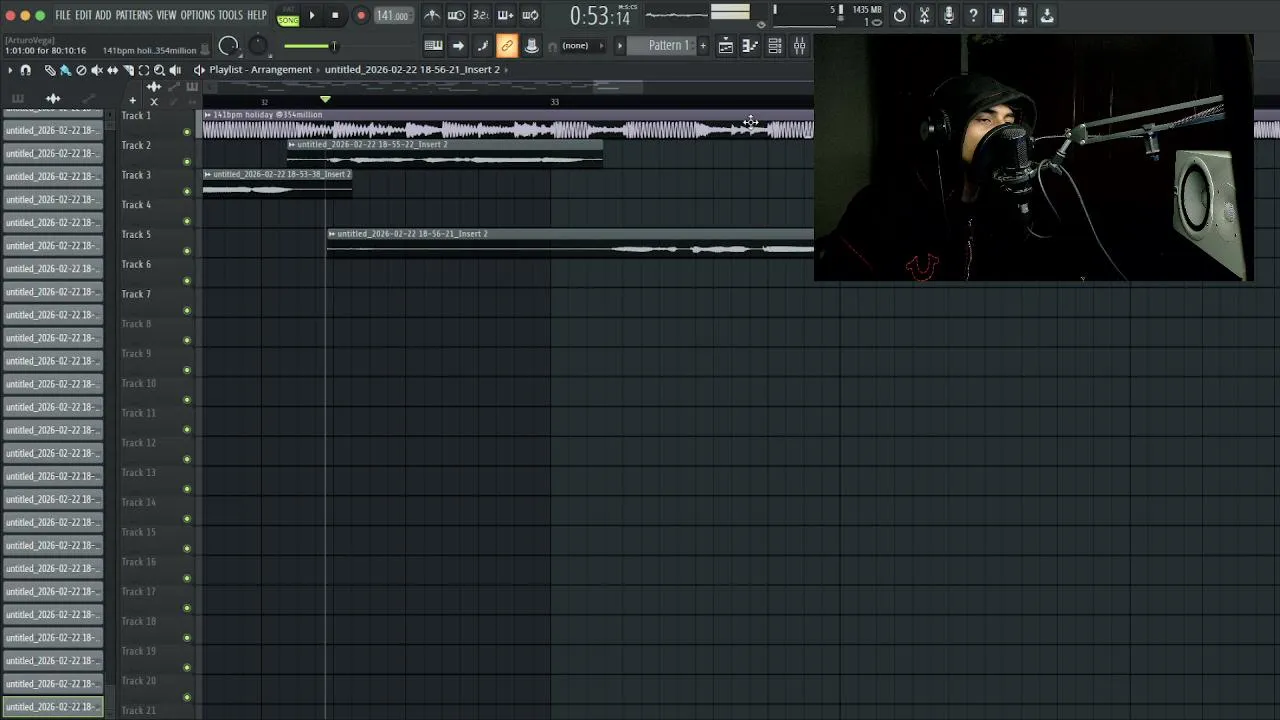
Task: Open the OPTIONS menu
Action: coord(197,15)
